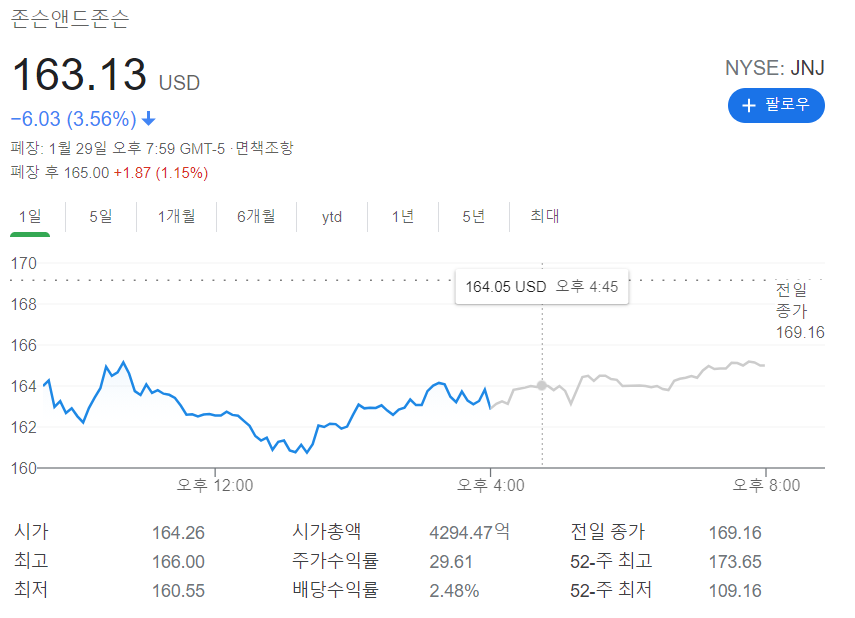Click the 52-주 최고 value 173.65
This screenshot has width=855, height=618.
tap(734, 561)
